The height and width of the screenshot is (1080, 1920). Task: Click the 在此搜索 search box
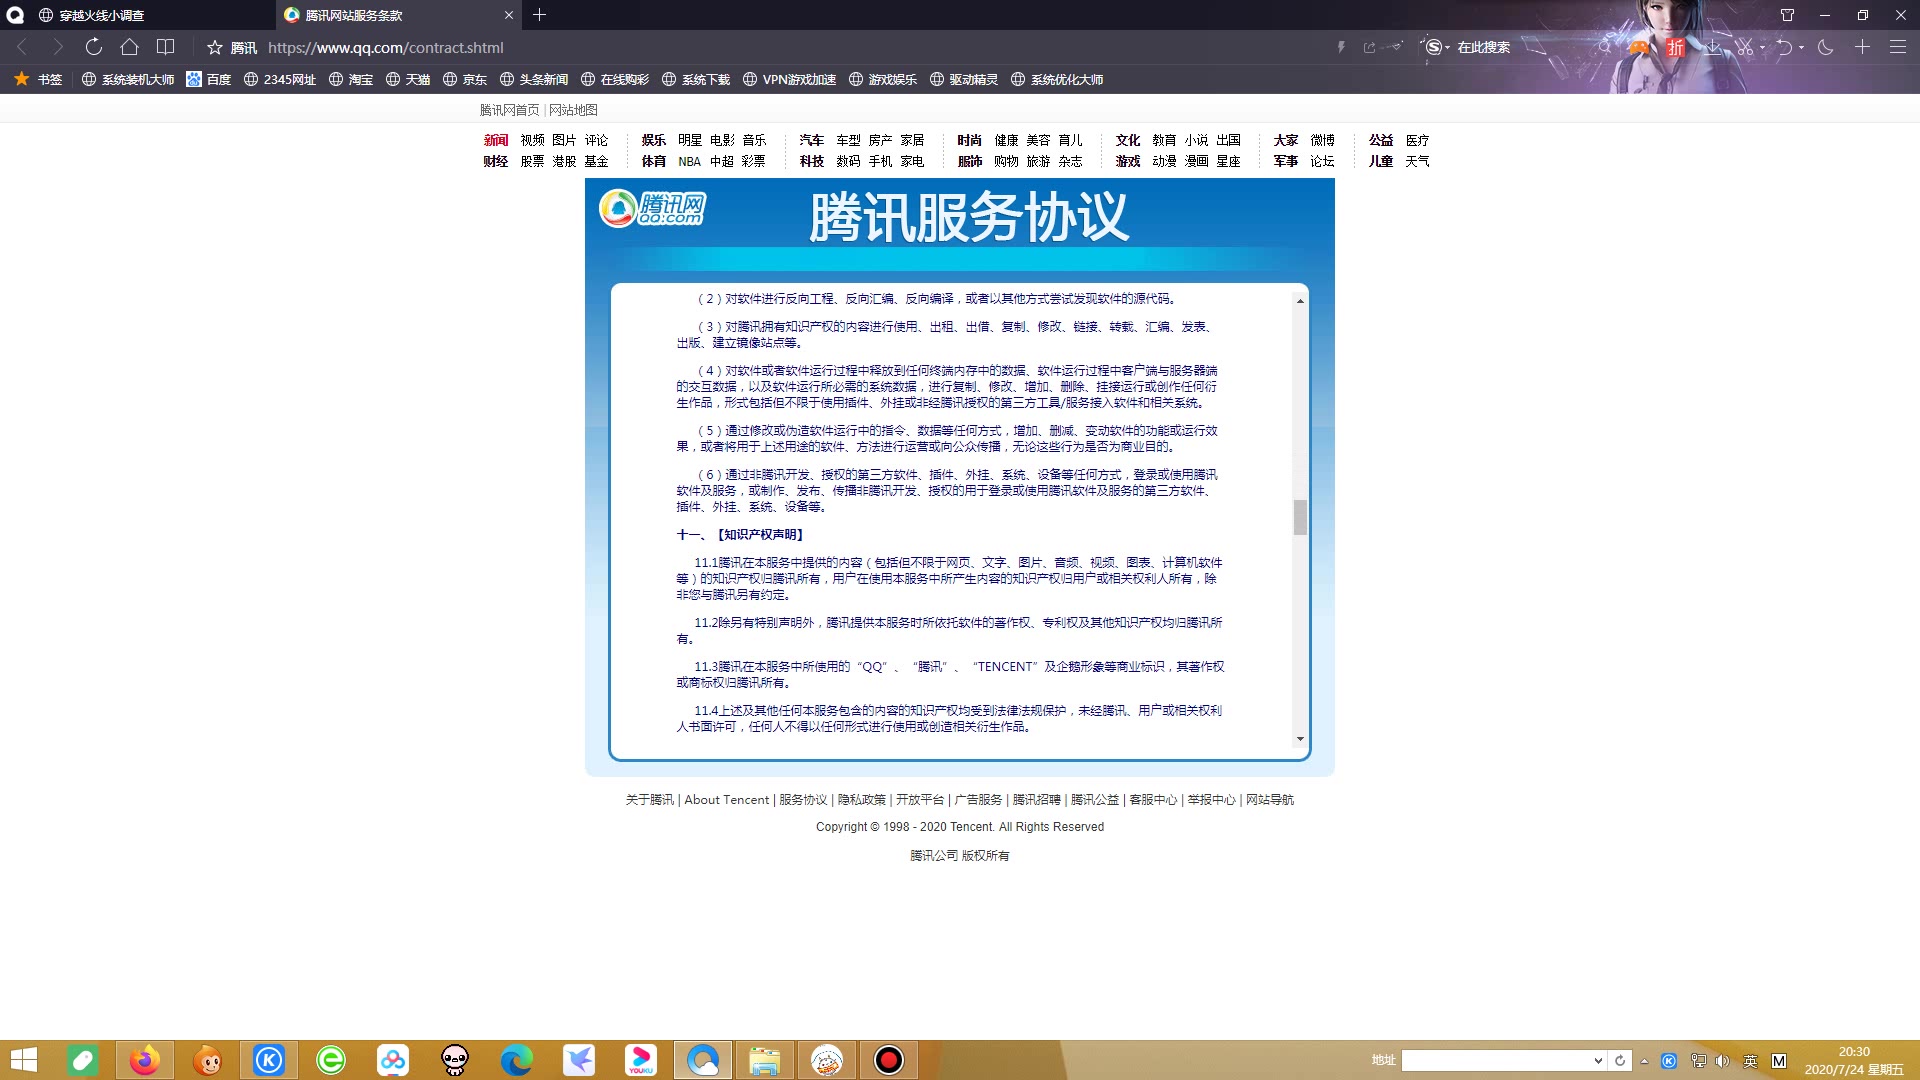point(1520,47)
